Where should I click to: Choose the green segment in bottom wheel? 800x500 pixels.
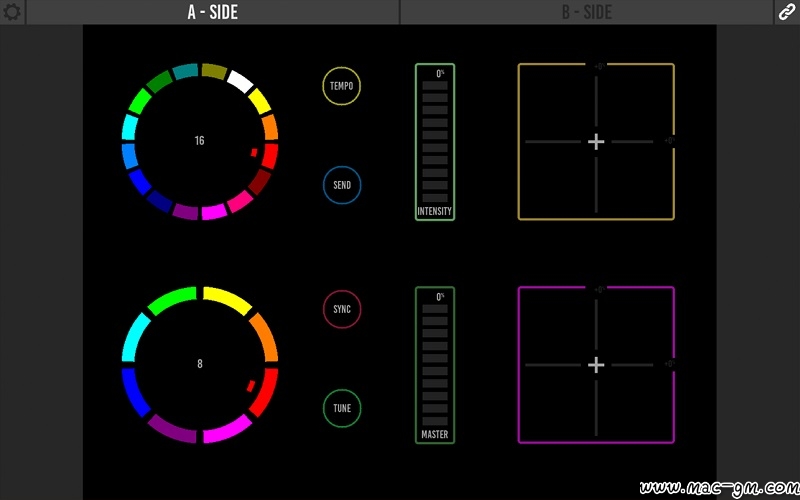point(171,299)
